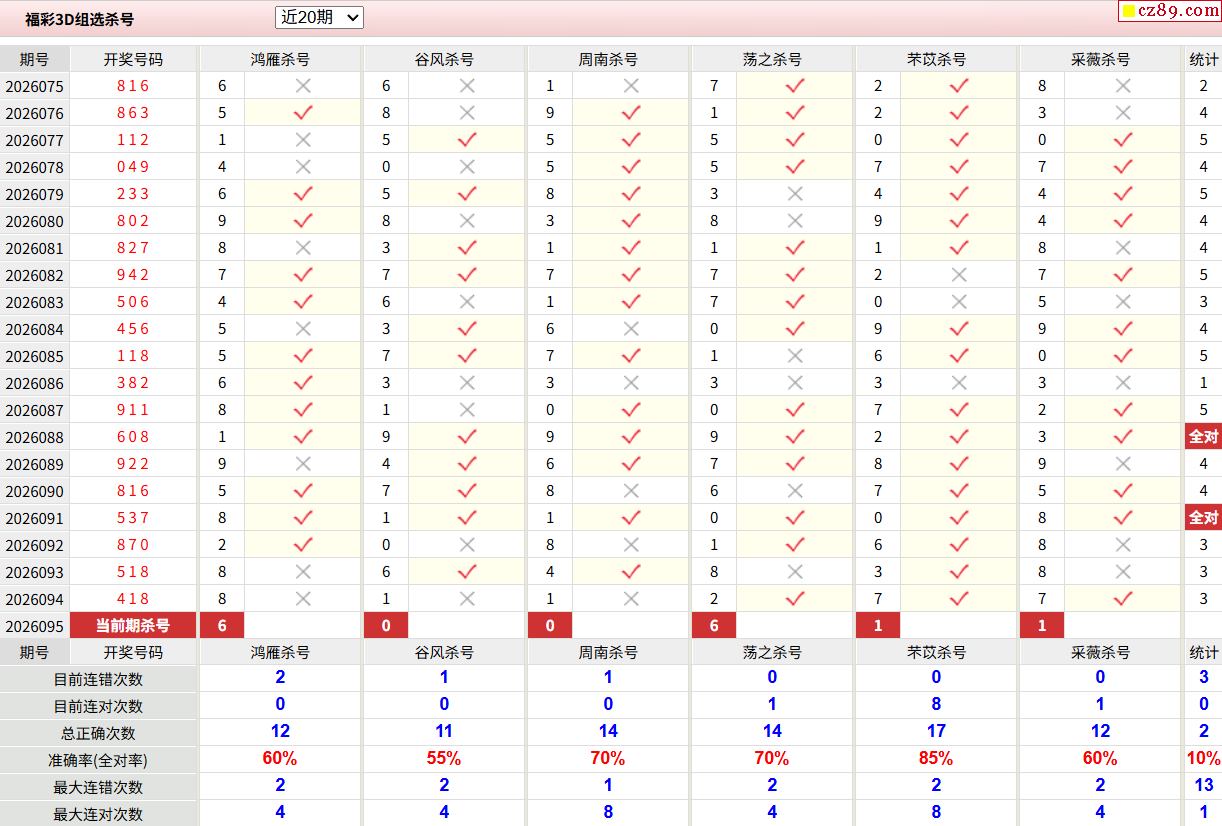1222x826 pixels.
Task: Select 鸿雁 current kill number in row 2026095
Action: point(222,626)
